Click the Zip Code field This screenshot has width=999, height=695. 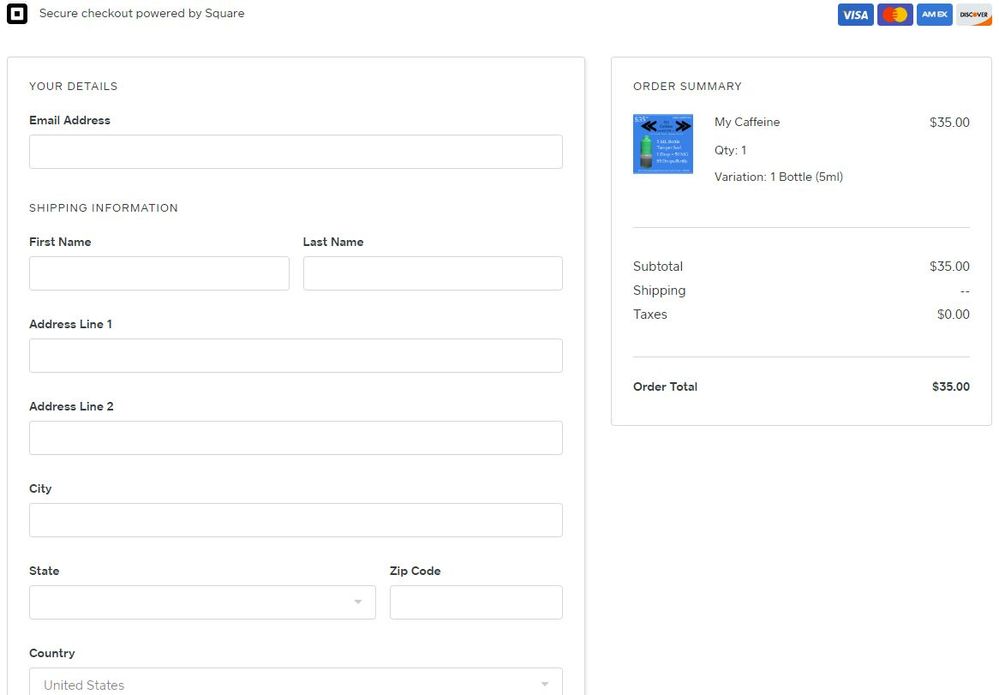[475, 602]
